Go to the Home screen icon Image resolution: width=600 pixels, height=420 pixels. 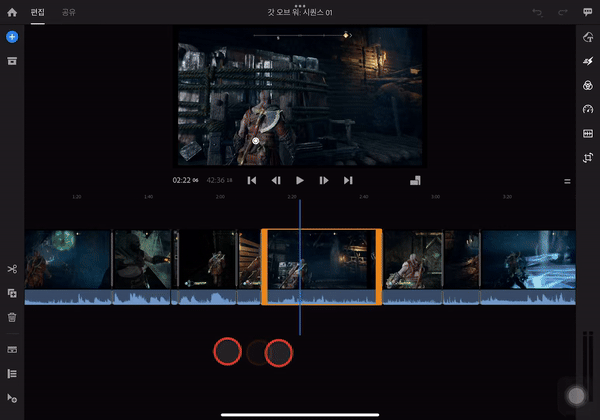[x=12, y=13]
